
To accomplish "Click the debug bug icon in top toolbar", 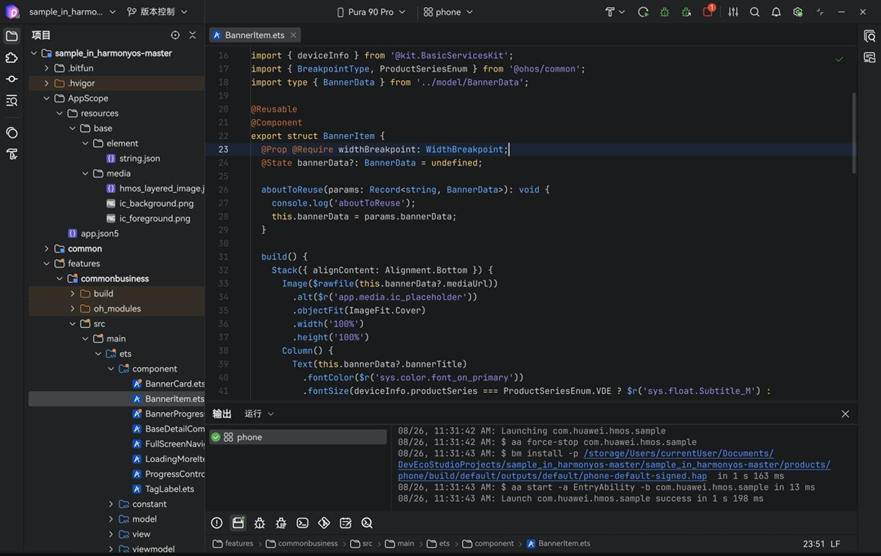I will [665, 12].
